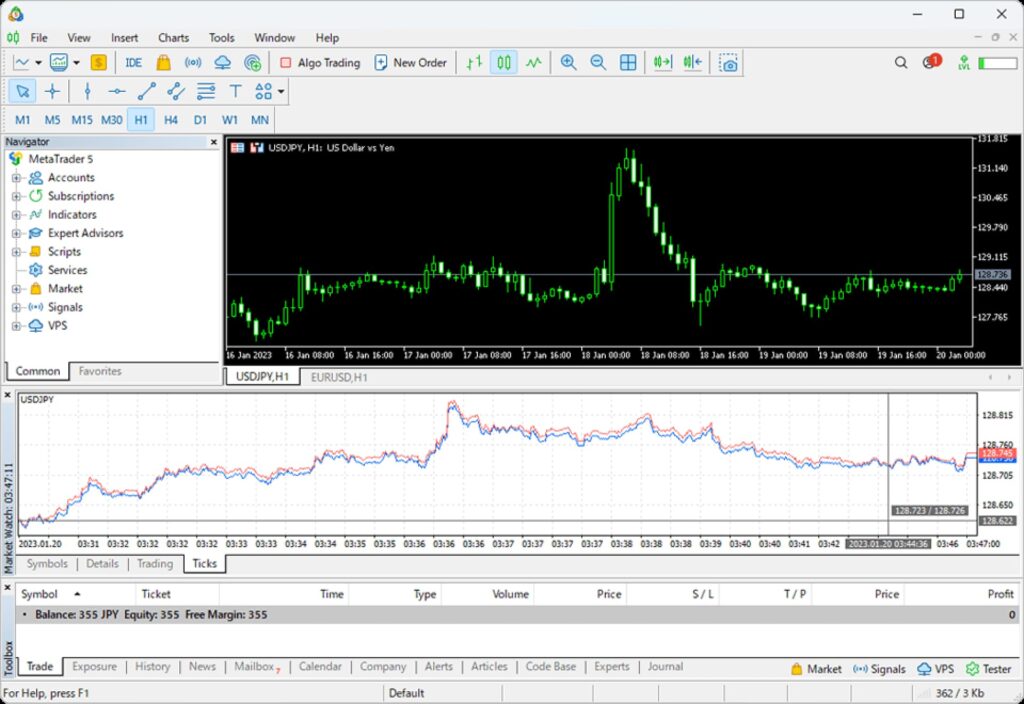Expand the Subscriptions tree node
This screenshot has width=1024, height=704.
pos(16,196)
